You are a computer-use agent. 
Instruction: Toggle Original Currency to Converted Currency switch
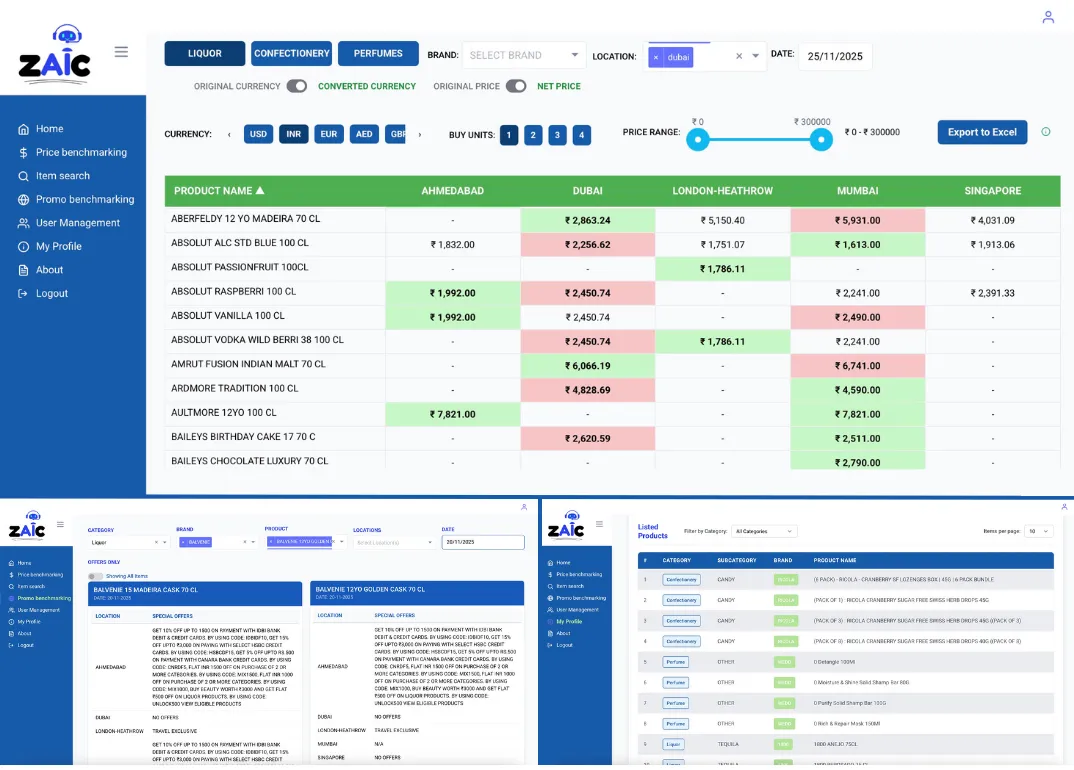tap(297, 86)
